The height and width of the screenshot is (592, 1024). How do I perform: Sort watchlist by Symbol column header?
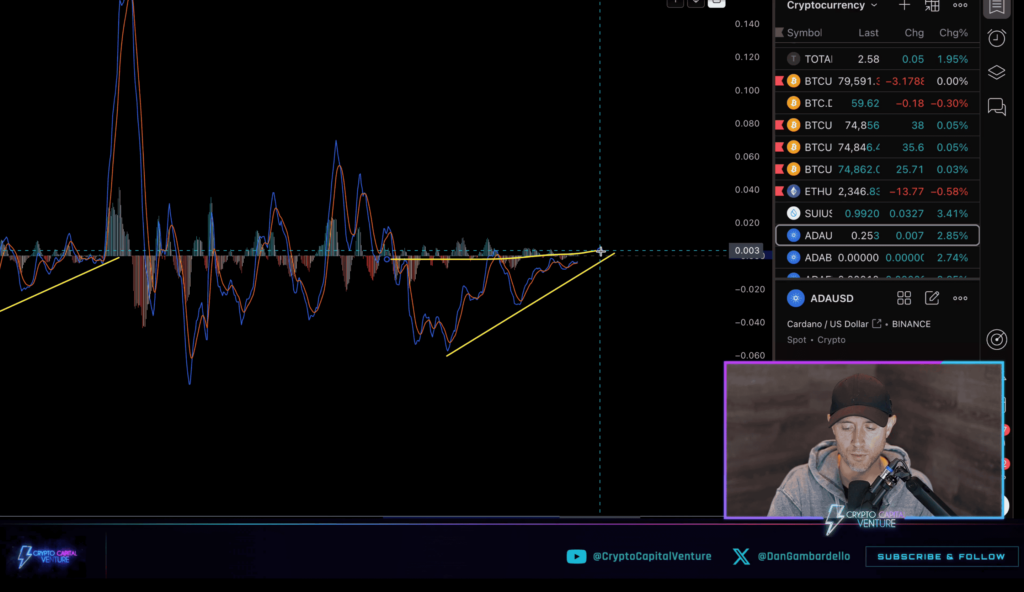(804, 33)
